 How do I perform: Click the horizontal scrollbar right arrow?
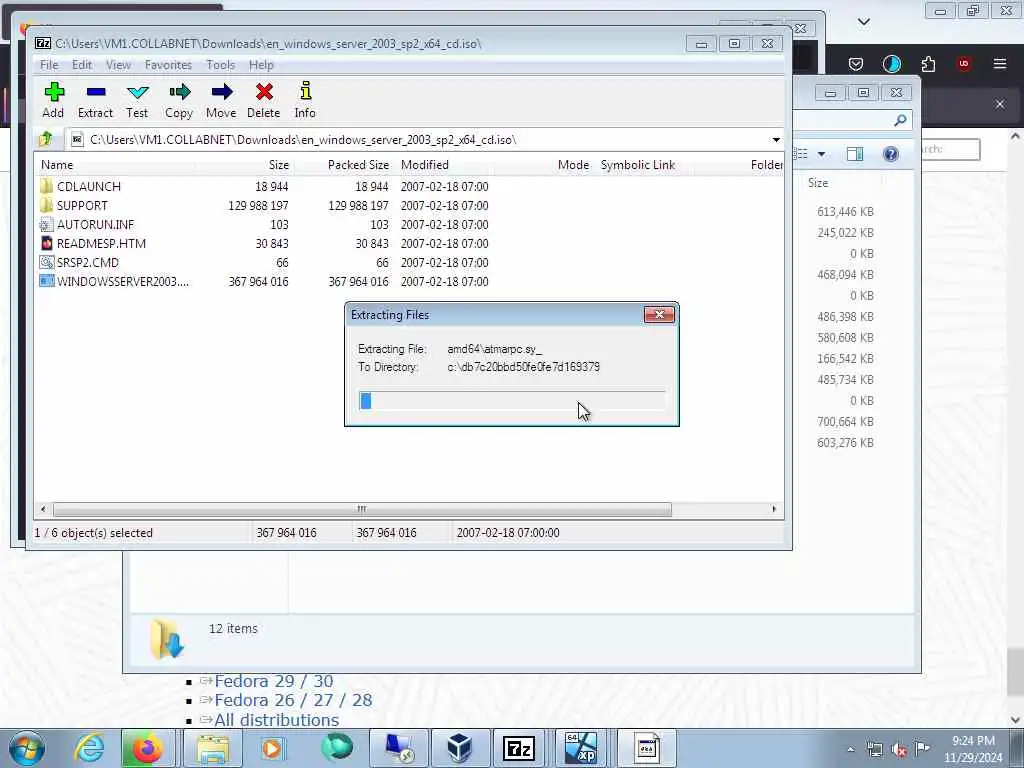pyautogui.click(x=775, y=509)
